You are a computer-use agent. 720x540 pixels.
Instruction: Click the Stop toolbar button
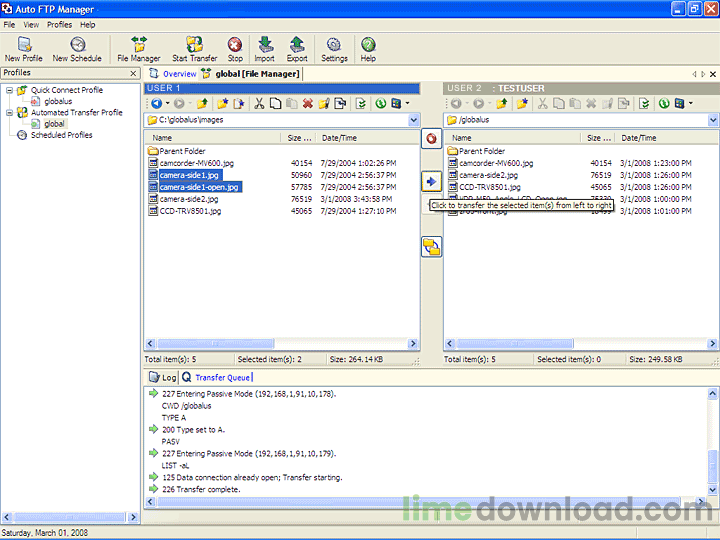235,50
